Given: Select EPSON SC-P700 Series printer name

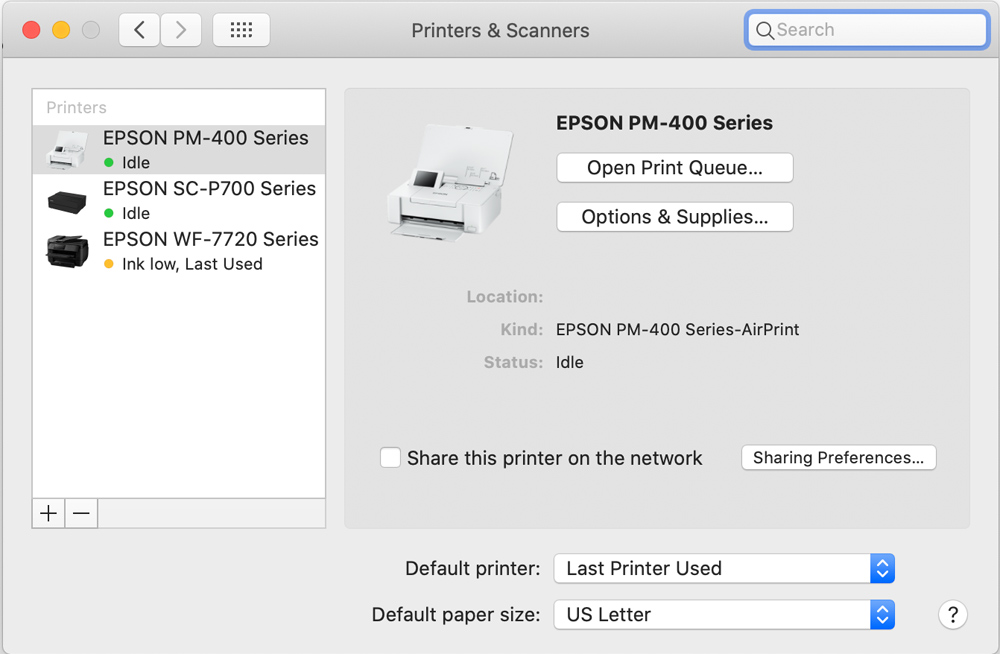Looking at the screenshot, I should point(209,189).
